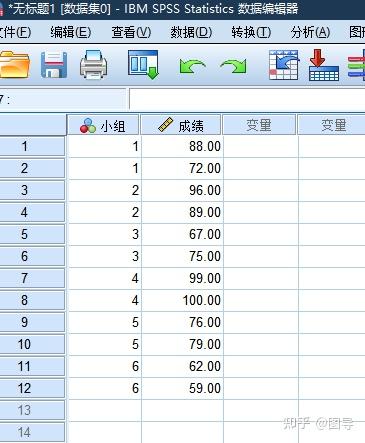The image size is (365, 443).
Task: Click the 成绩 cell showing 62.00
Action: (x=182, y=366)
